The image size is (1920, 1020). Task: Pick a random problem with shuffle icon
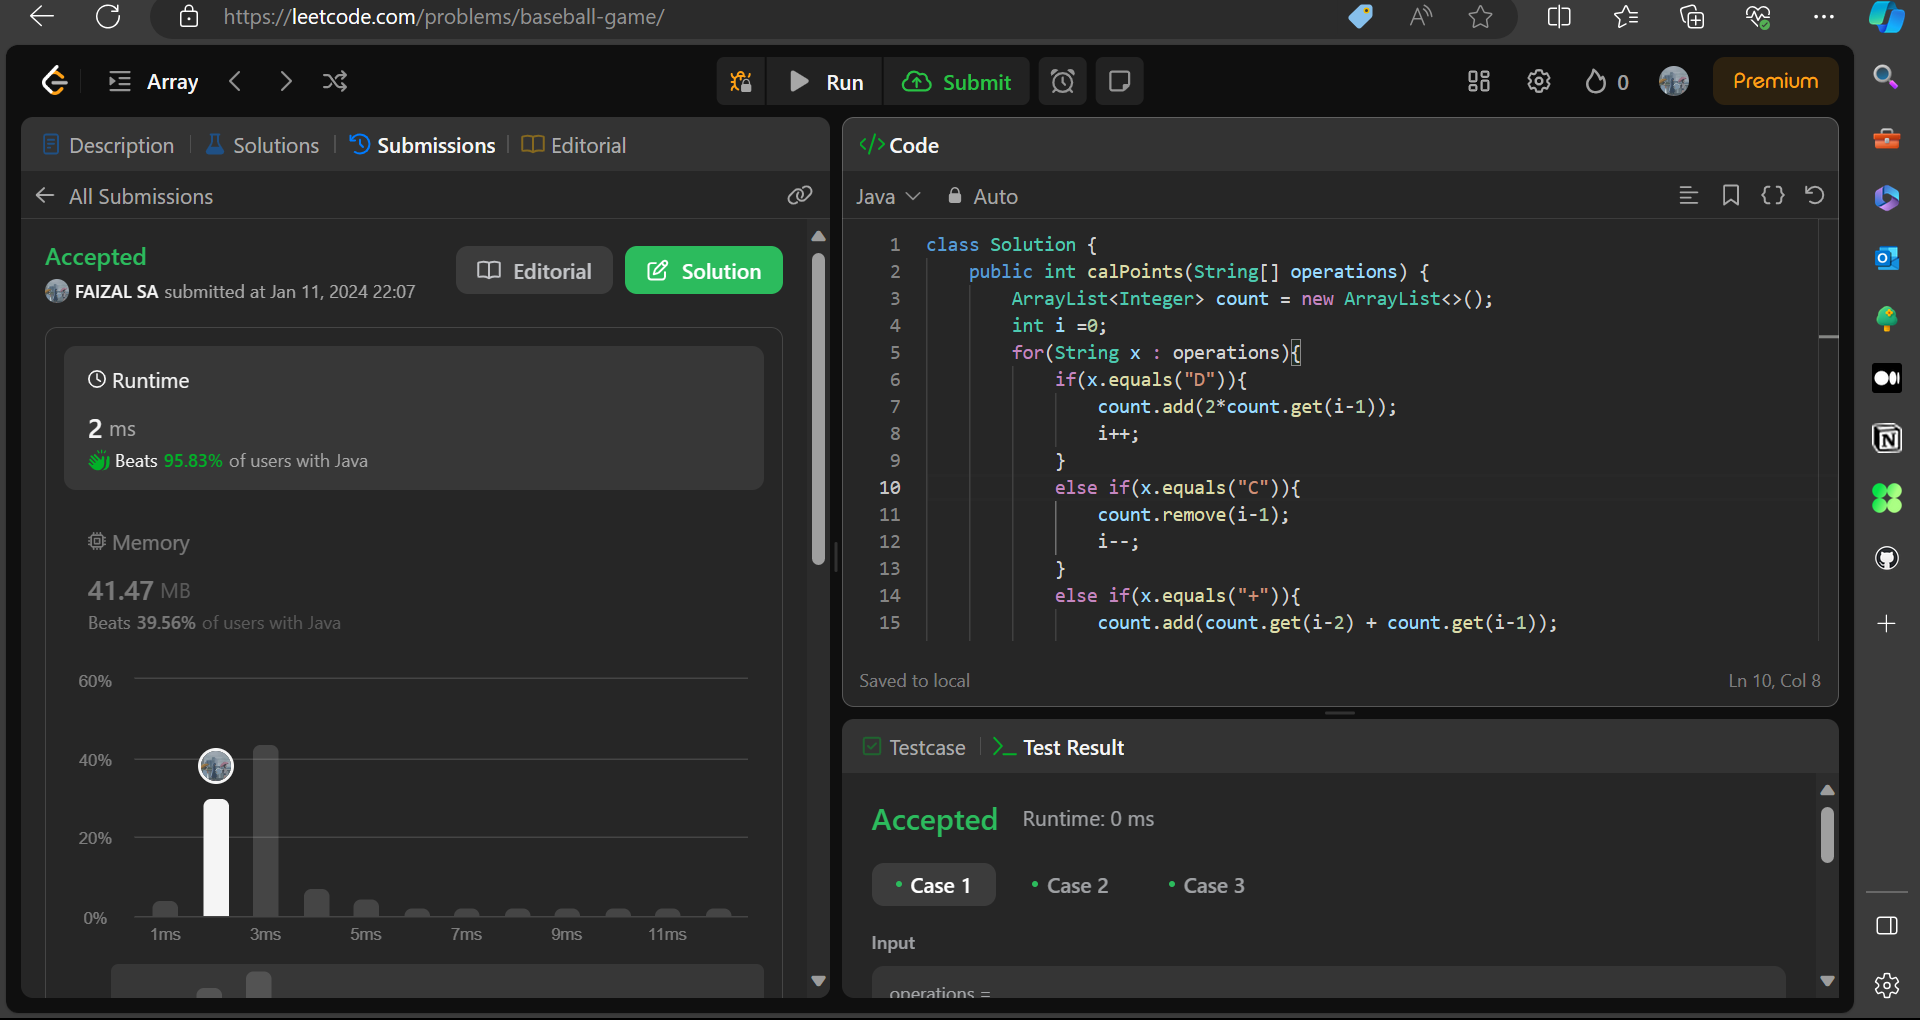point(335,82)
